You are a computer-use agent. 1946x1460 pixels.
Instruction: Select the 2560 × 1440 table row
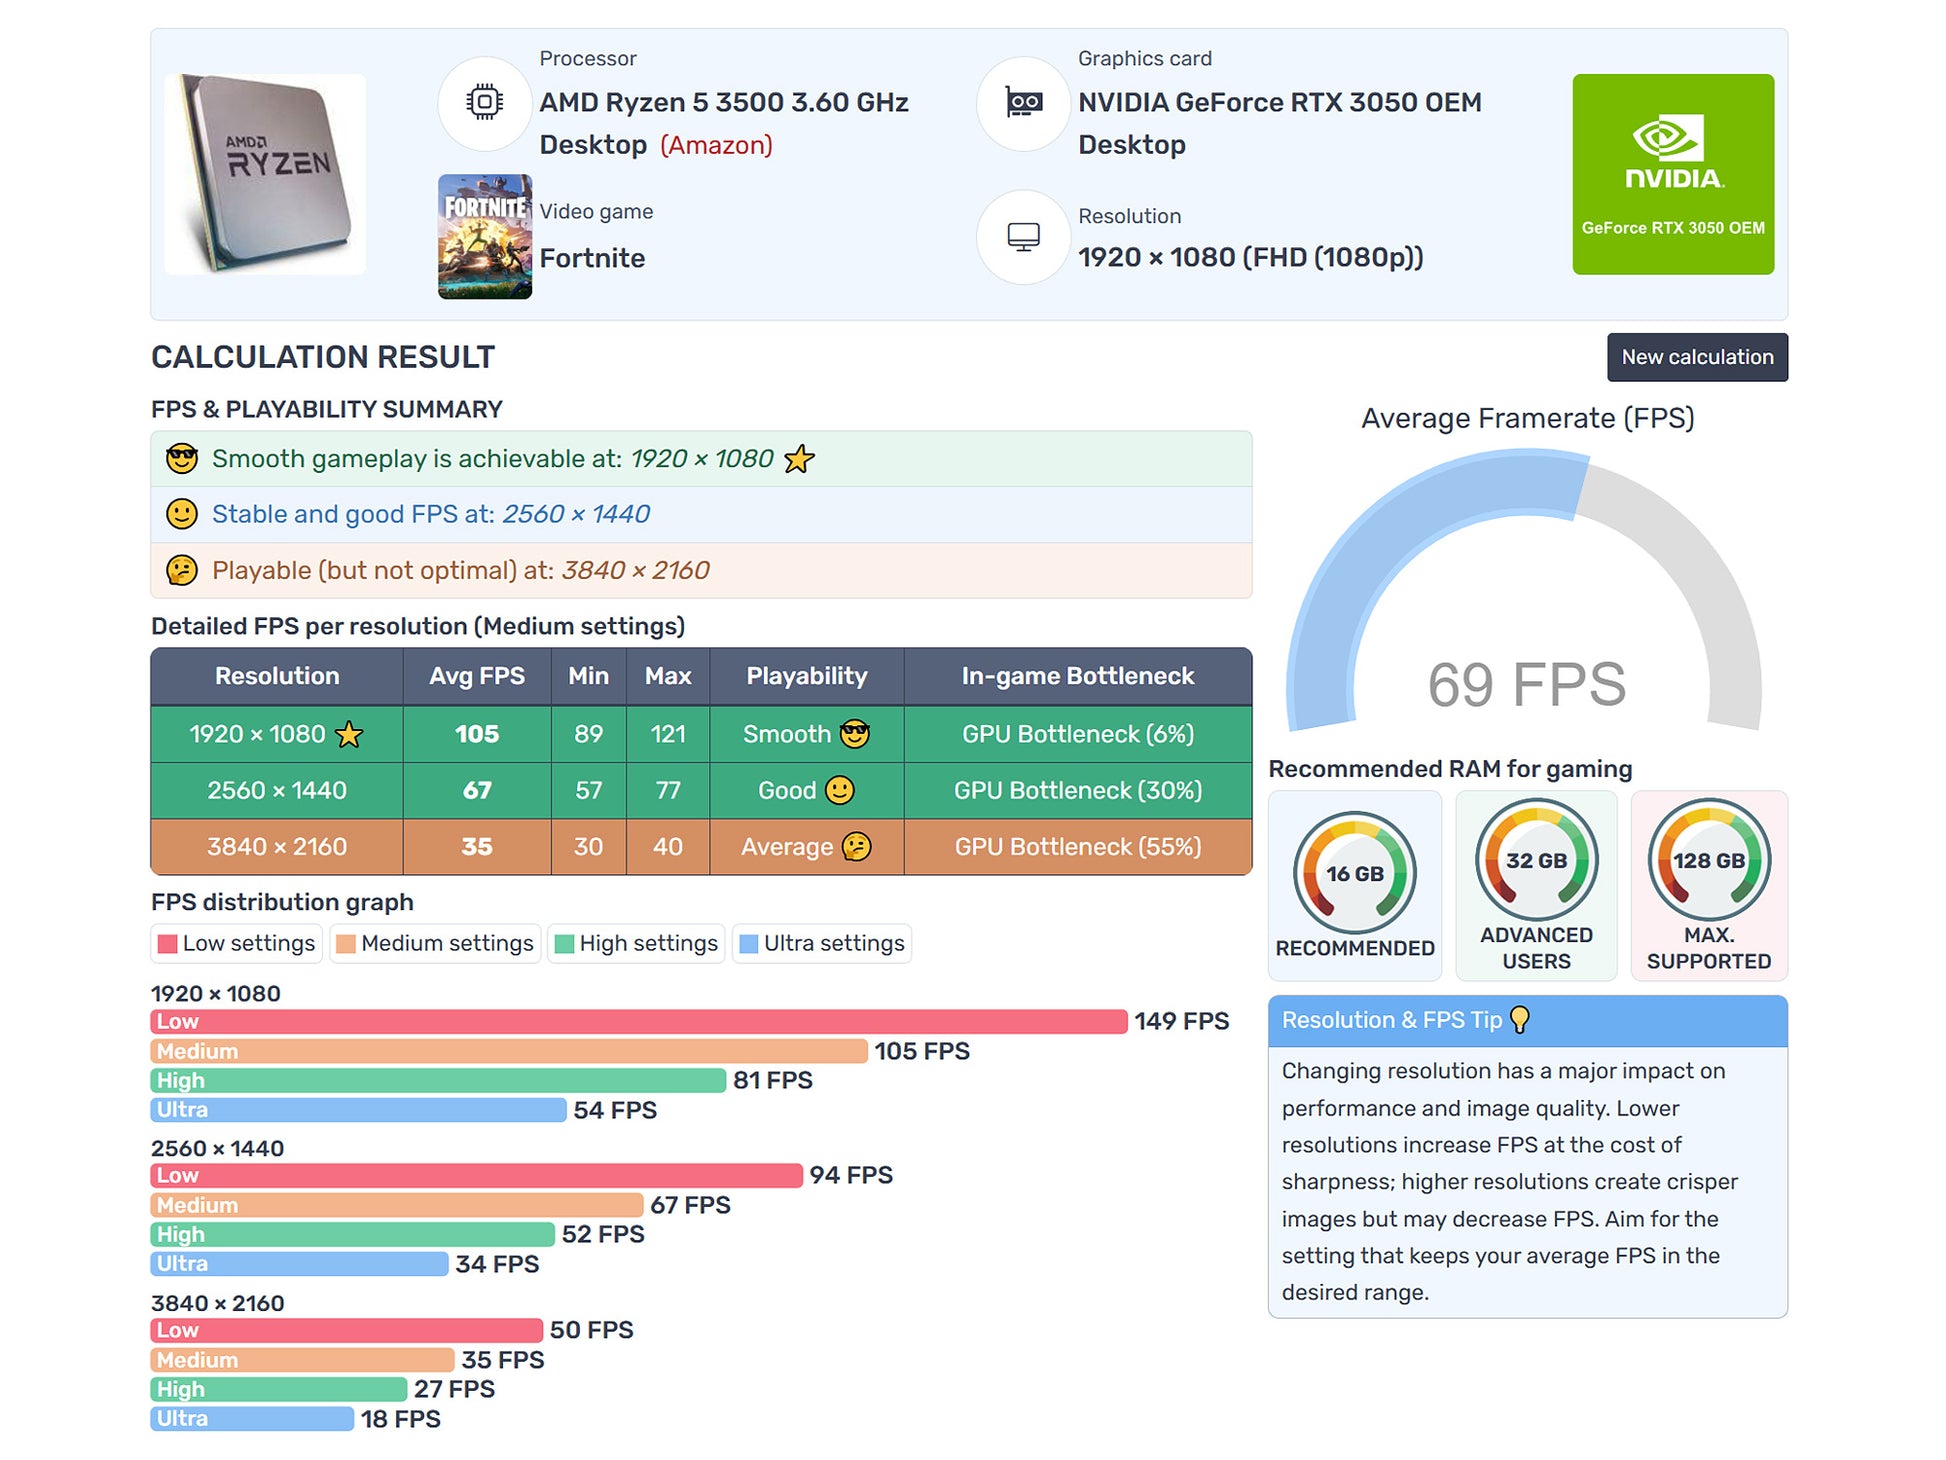click(277, 791)
